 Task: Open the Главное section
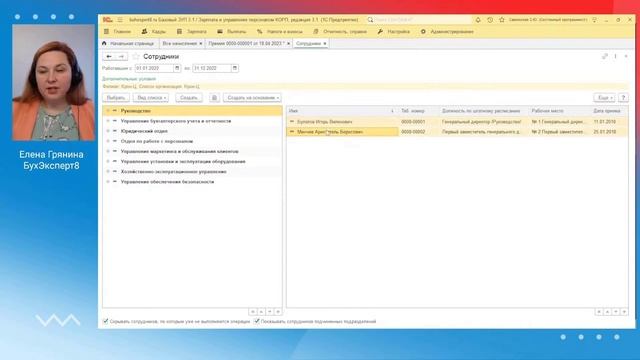[x=118, y=31]
